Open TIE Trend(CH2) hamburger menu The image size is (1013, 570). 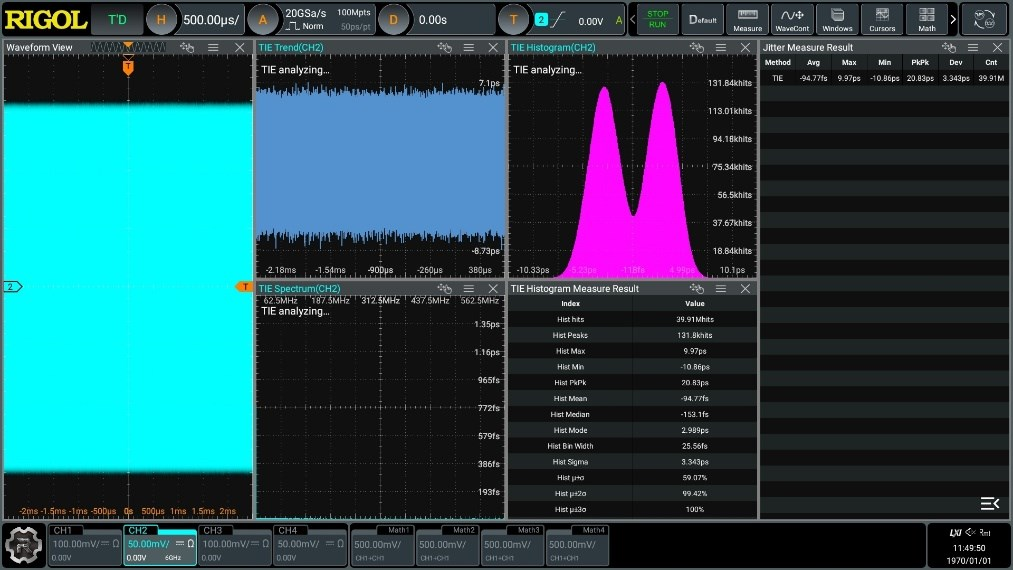tap(468, 47)
